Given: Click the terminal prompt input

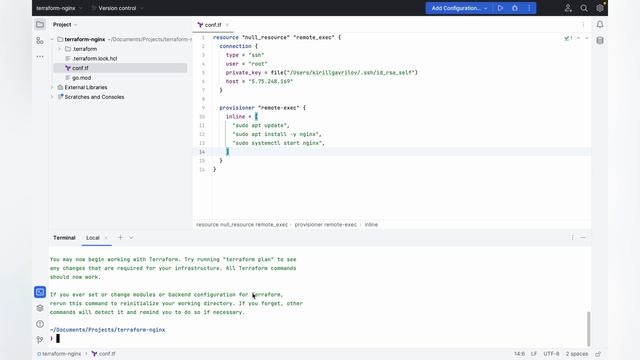Looking at the screenshot, I should [58, 338].
